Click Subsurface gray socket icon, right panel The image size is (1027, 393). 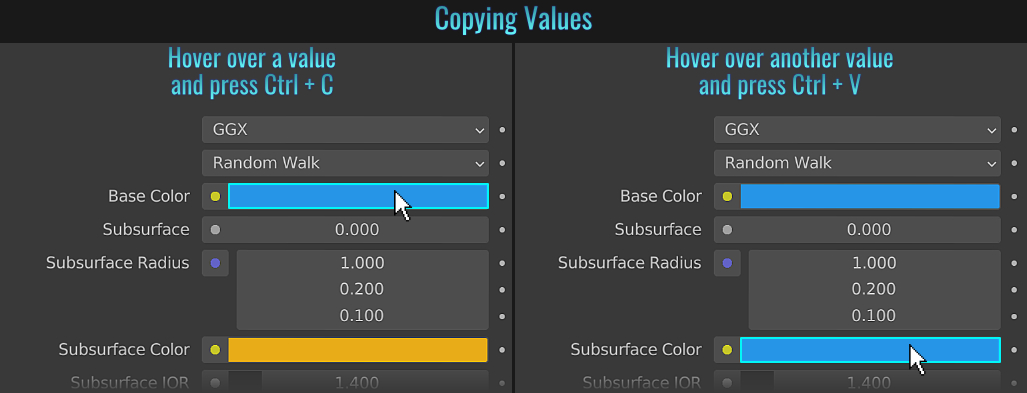point(727,230)
